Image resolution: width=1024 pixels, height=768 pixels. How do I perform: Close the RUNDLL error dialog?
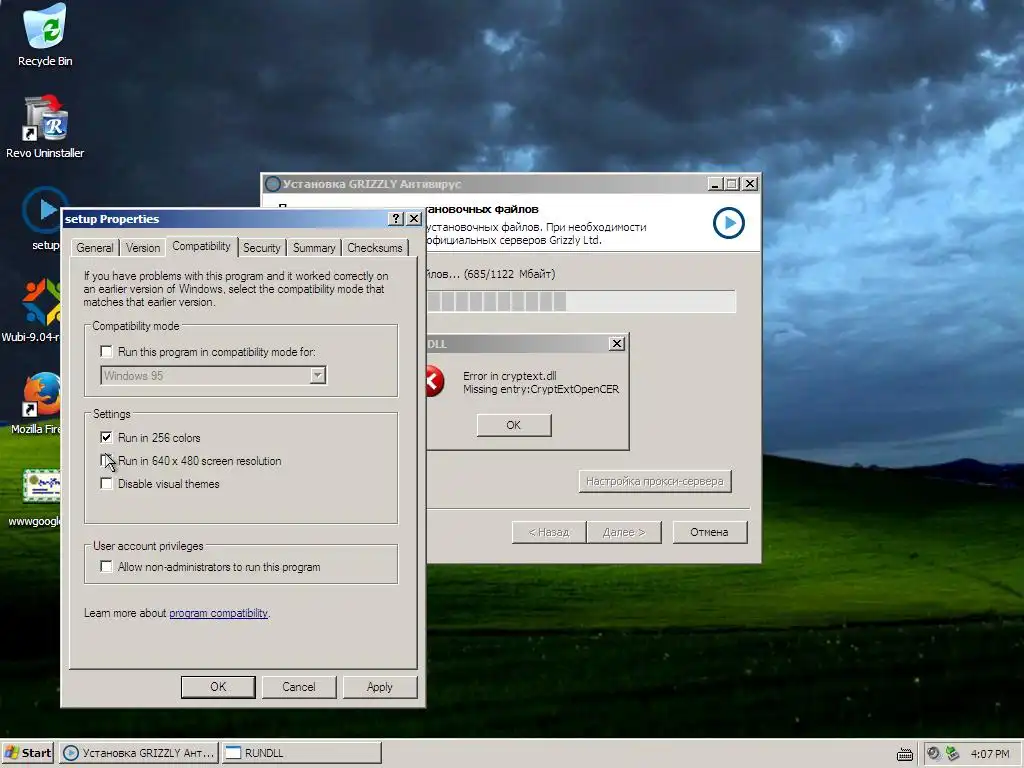point(616,344)
